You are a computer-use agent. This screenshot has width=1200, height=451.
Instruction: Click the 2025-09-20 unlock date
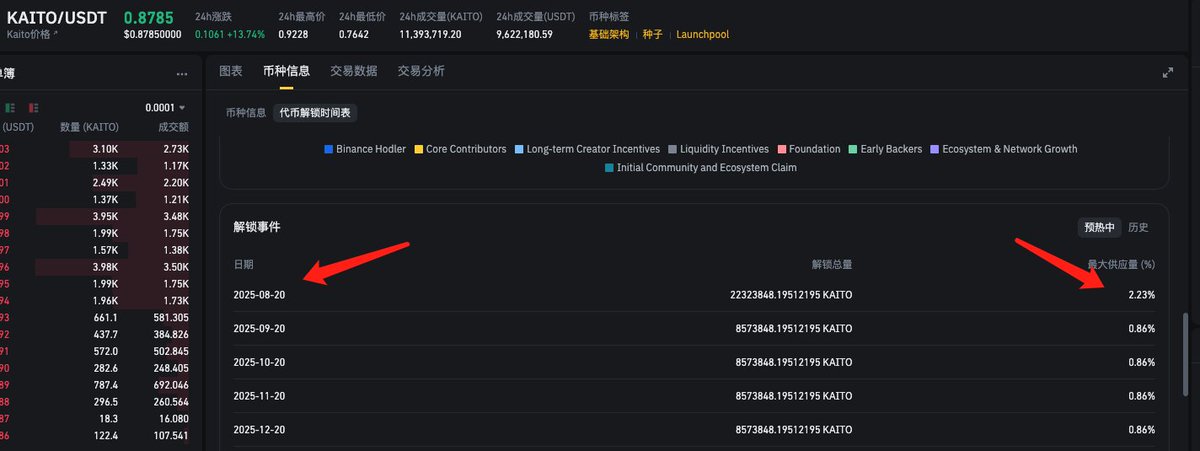coord(260,328)
